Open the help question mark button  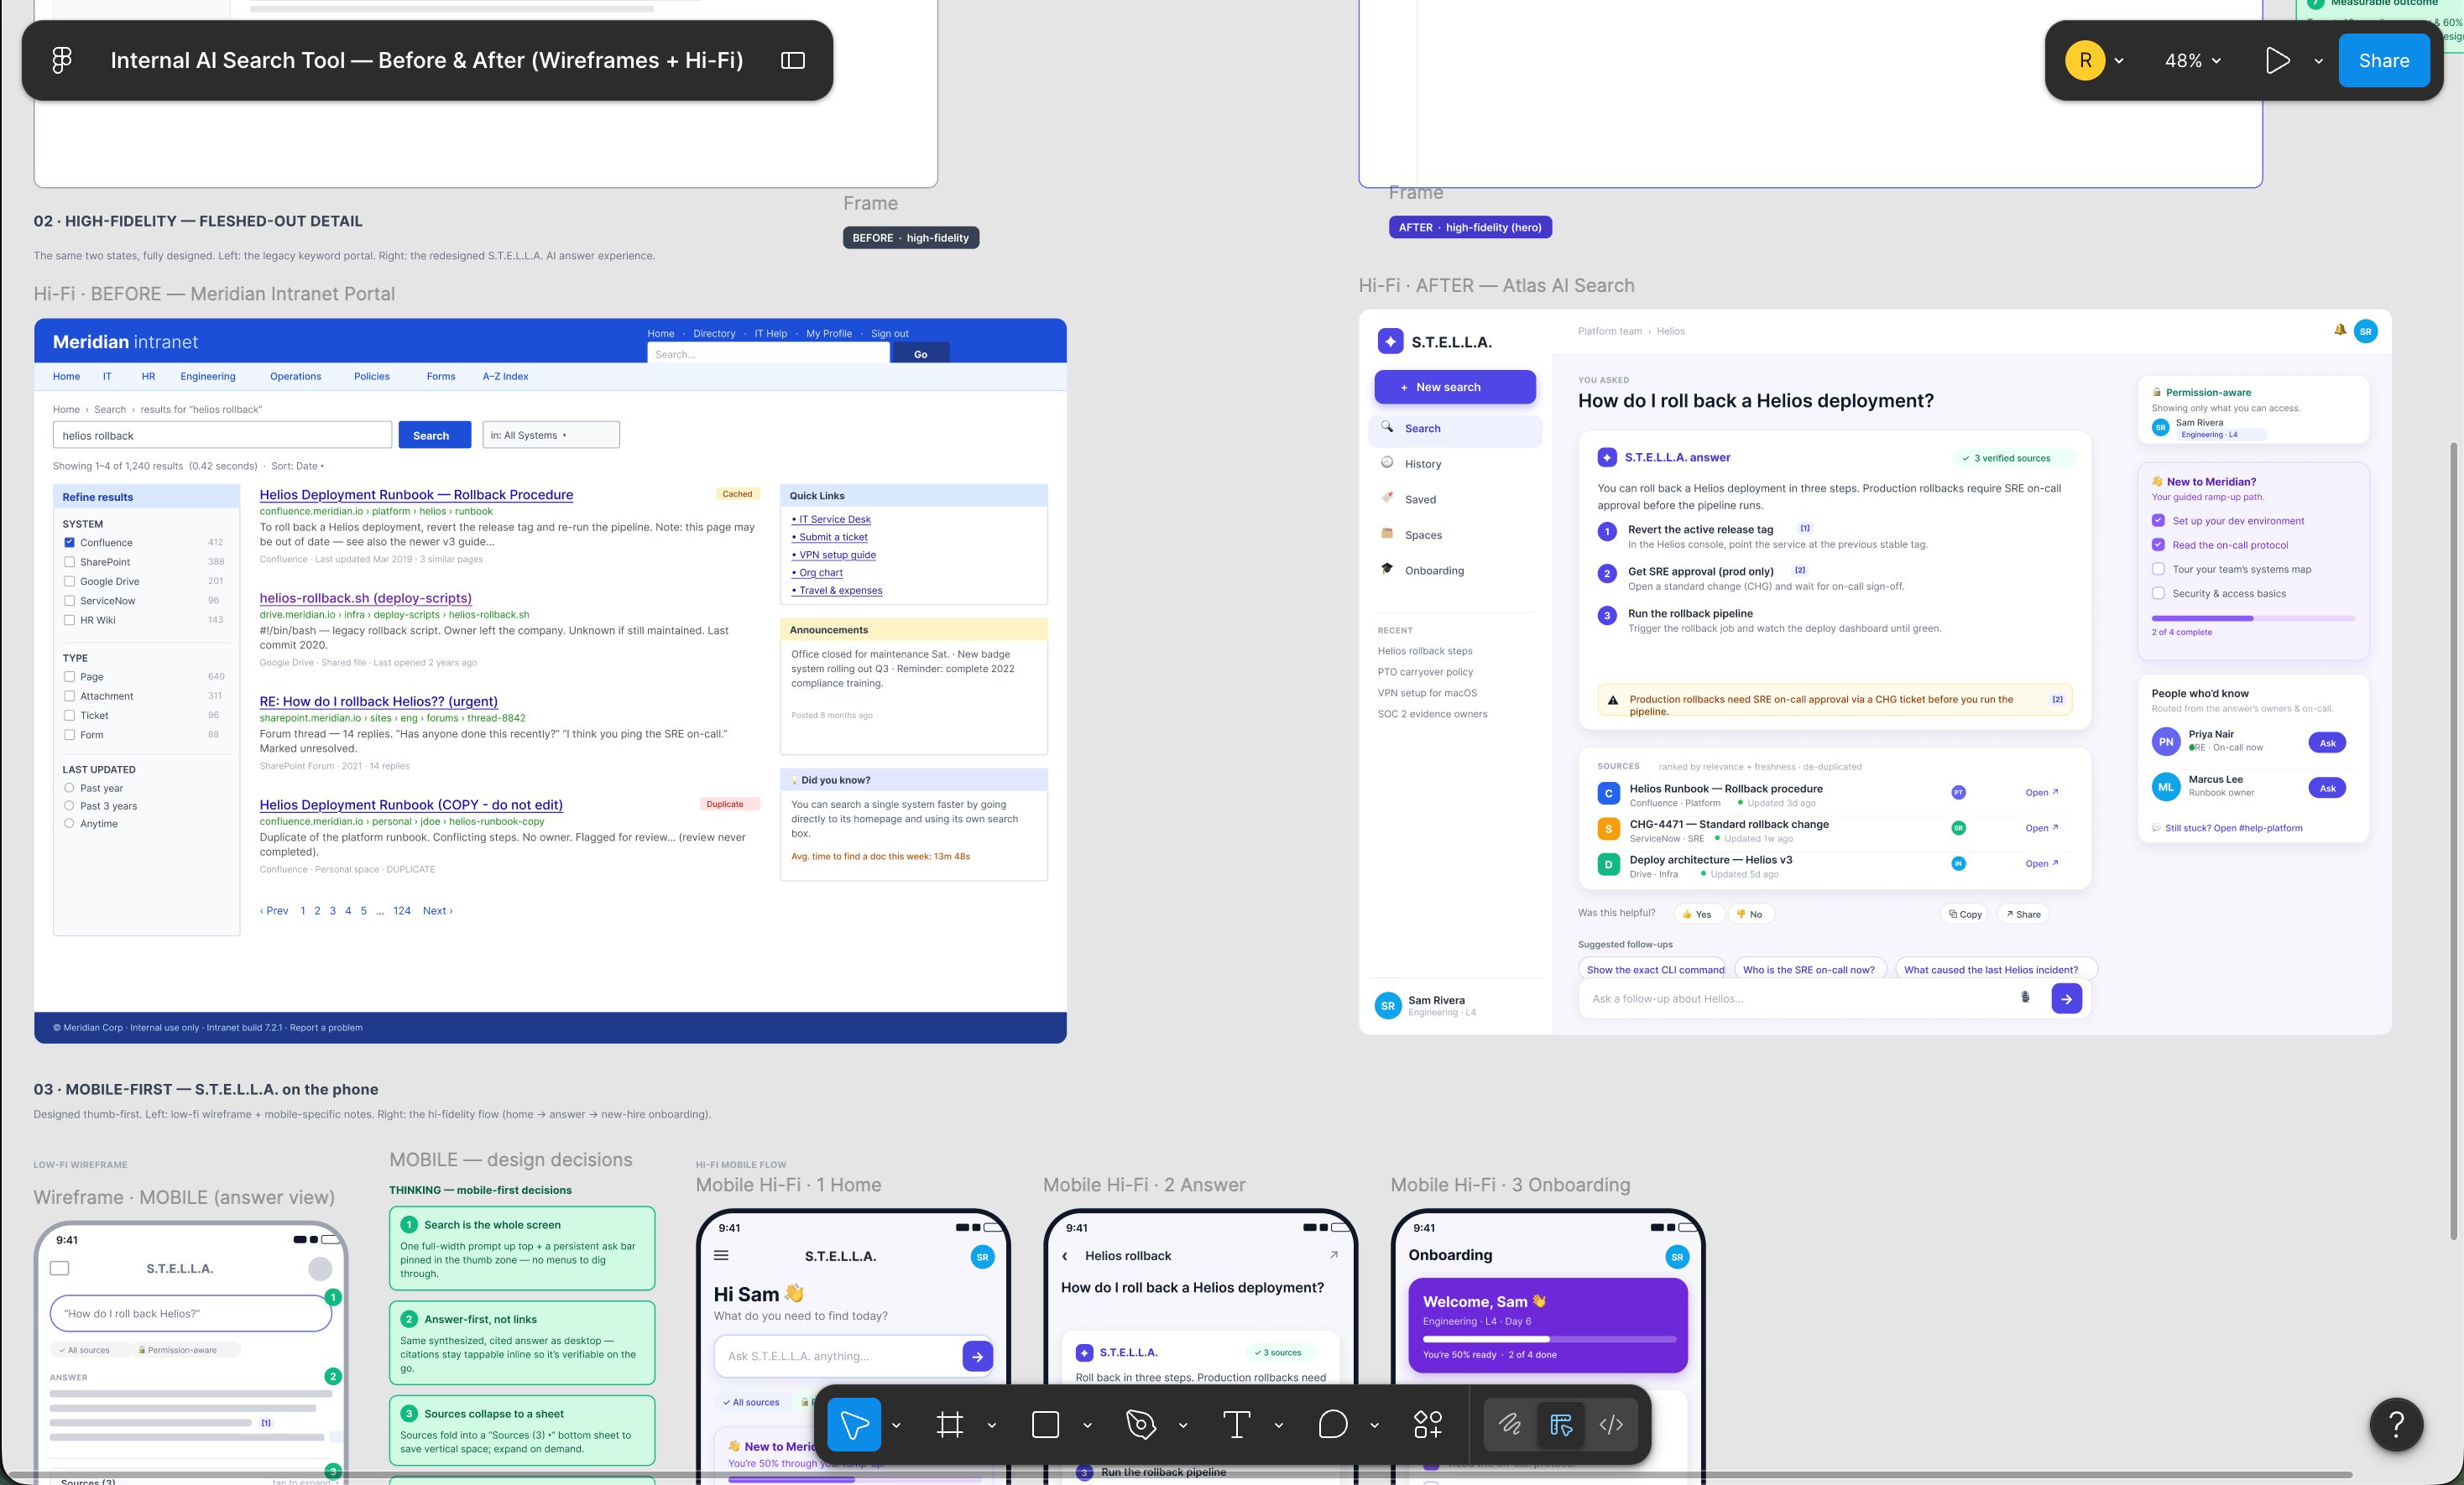click(2396, 1424)
